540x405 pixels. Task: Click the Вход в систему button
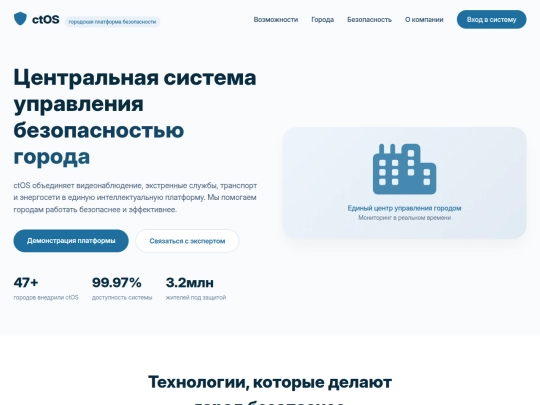[491, 20]
